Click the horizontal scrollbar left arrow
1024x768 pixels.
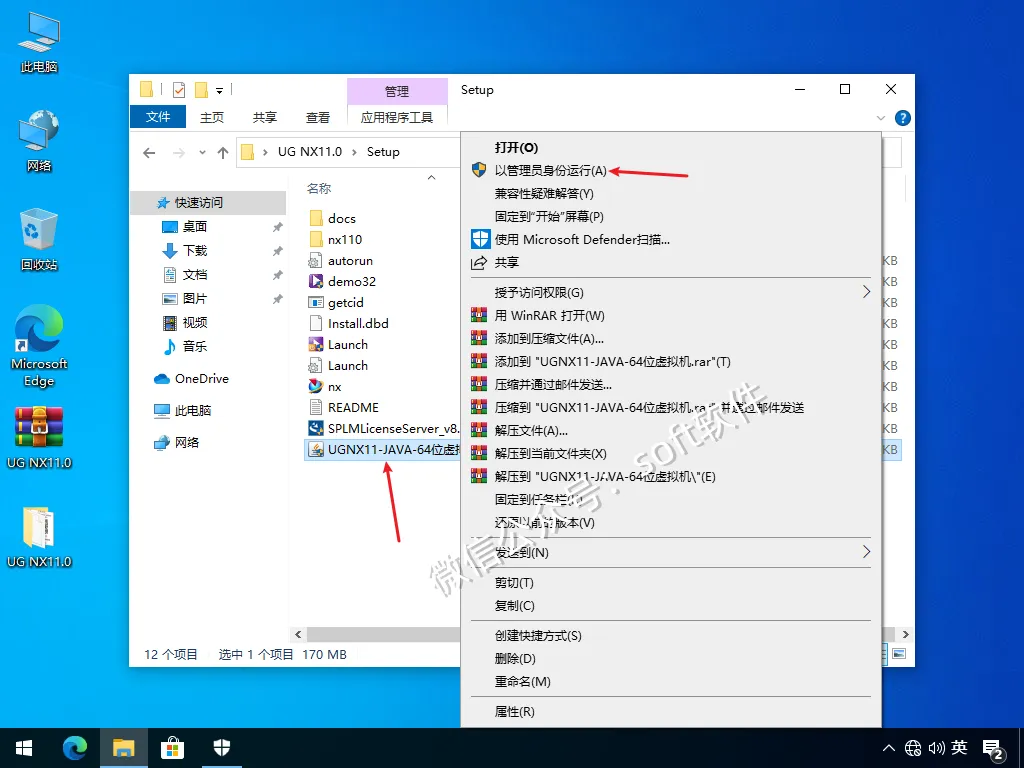click(x=298, y=634)
